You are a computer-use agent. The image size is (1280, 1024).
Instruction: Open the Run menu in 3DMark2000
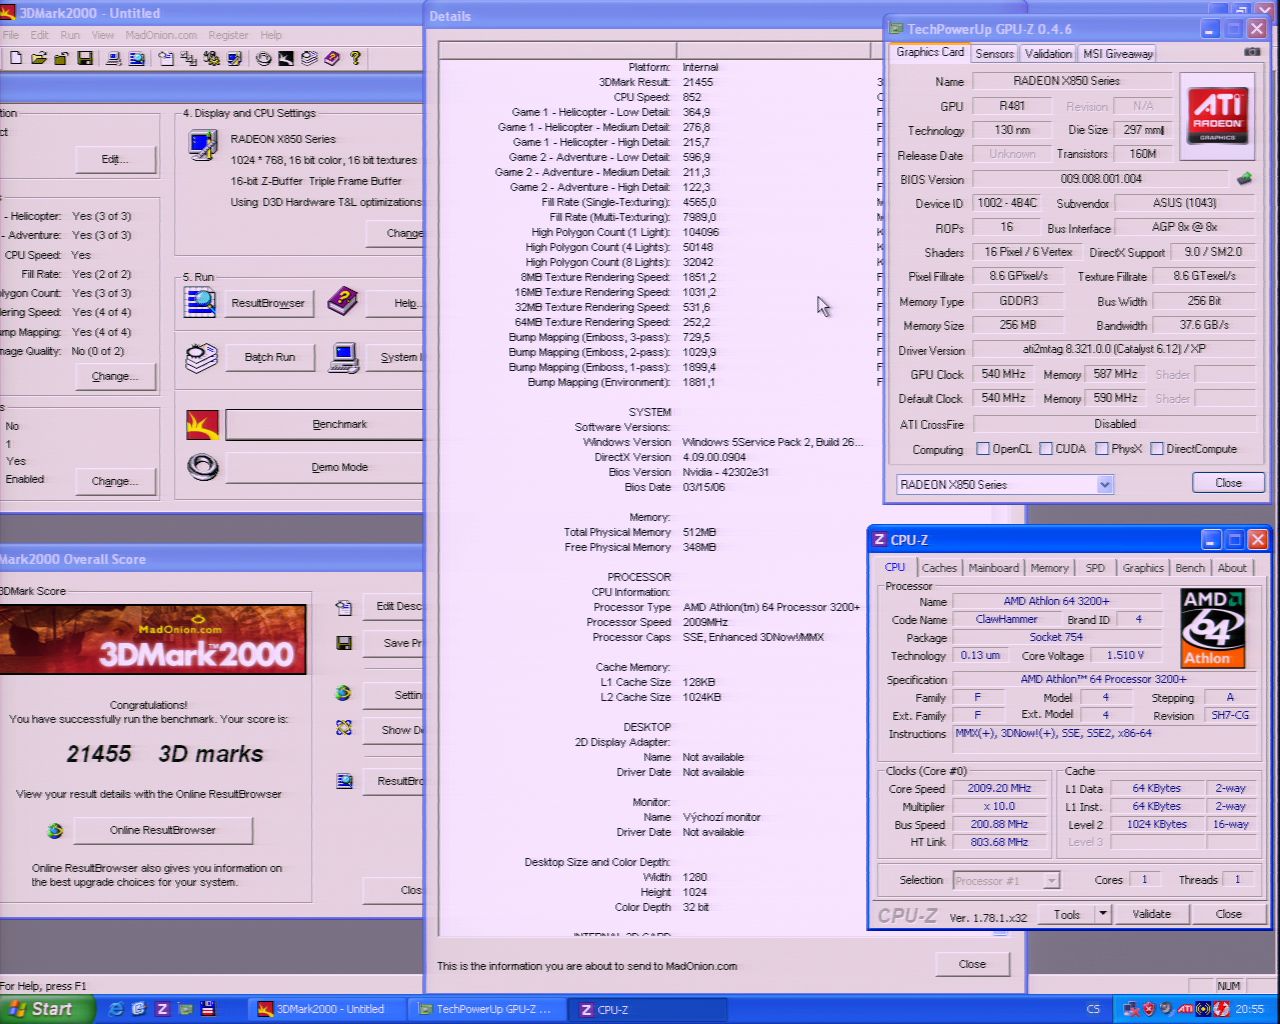coord(70,35)
